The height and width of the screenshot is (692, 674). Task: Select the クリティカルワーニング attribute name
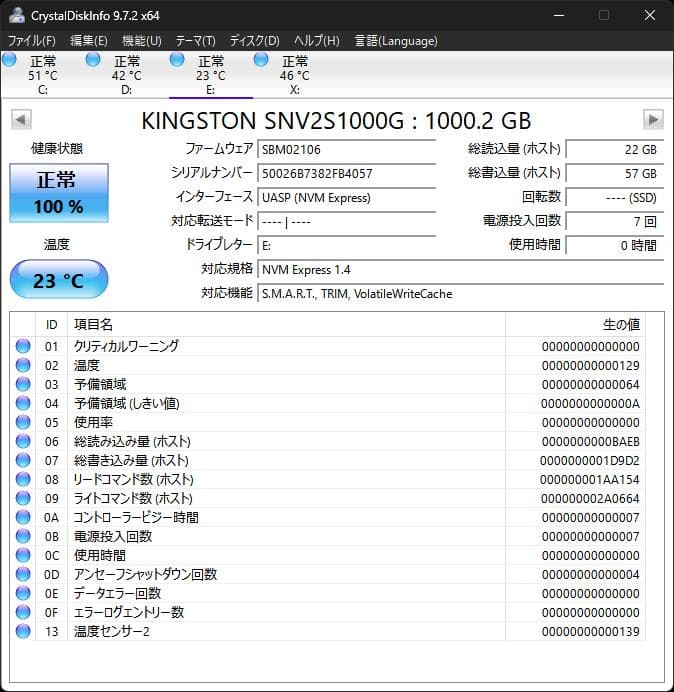click(126, 346)
